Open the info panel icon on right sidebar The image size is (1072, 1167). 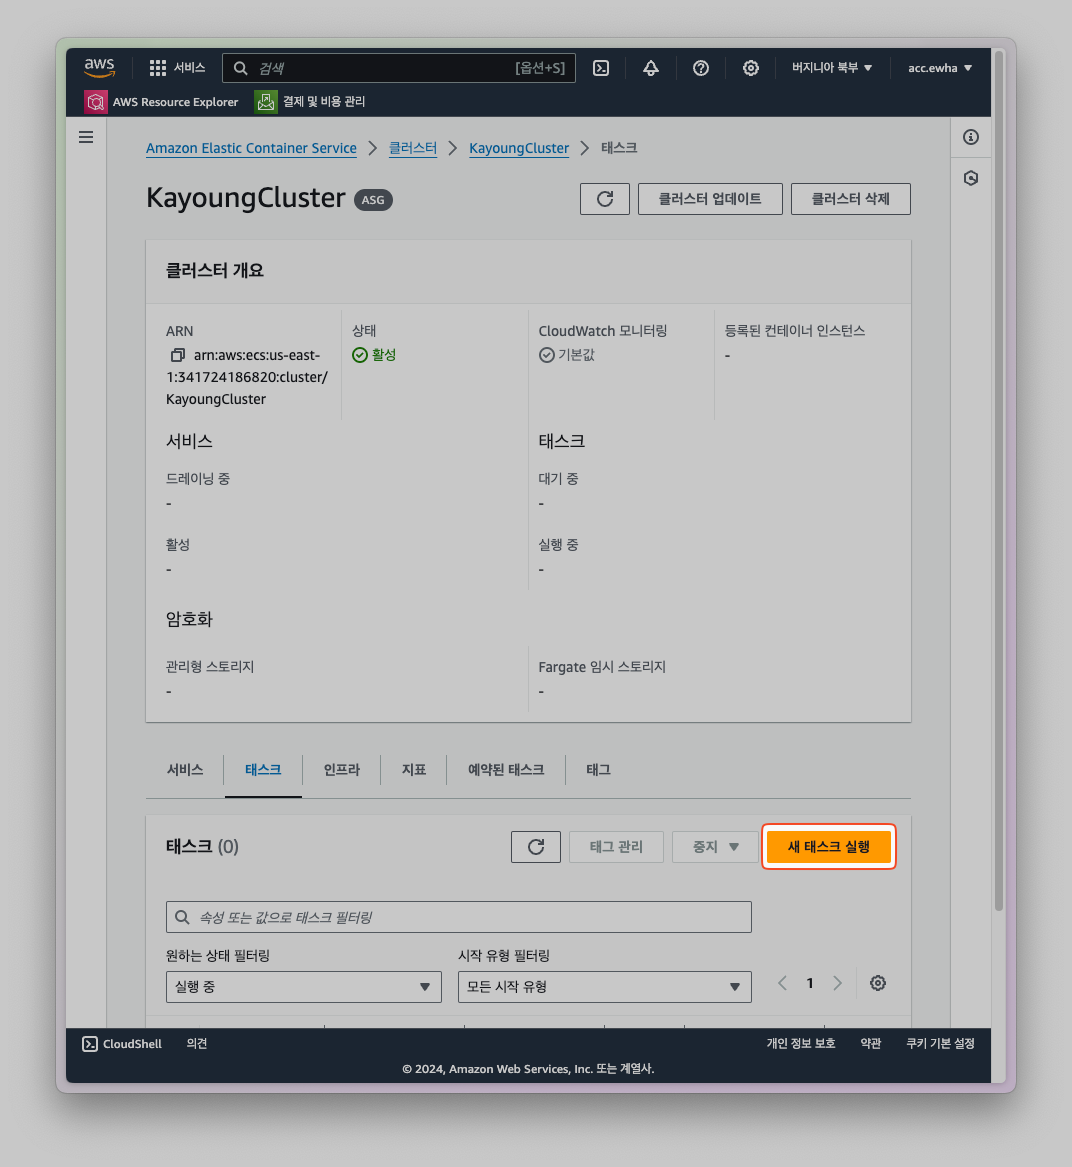point(970,137)
